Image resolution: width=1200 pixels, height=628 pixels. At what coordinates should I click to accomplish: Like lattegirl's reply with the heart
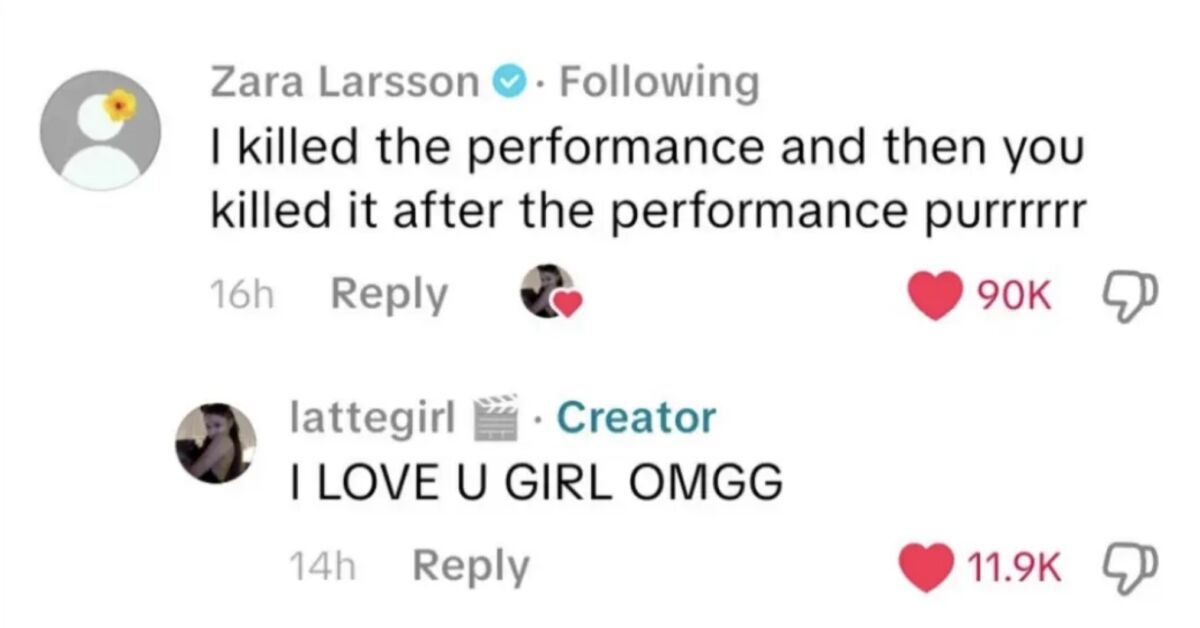926,568
